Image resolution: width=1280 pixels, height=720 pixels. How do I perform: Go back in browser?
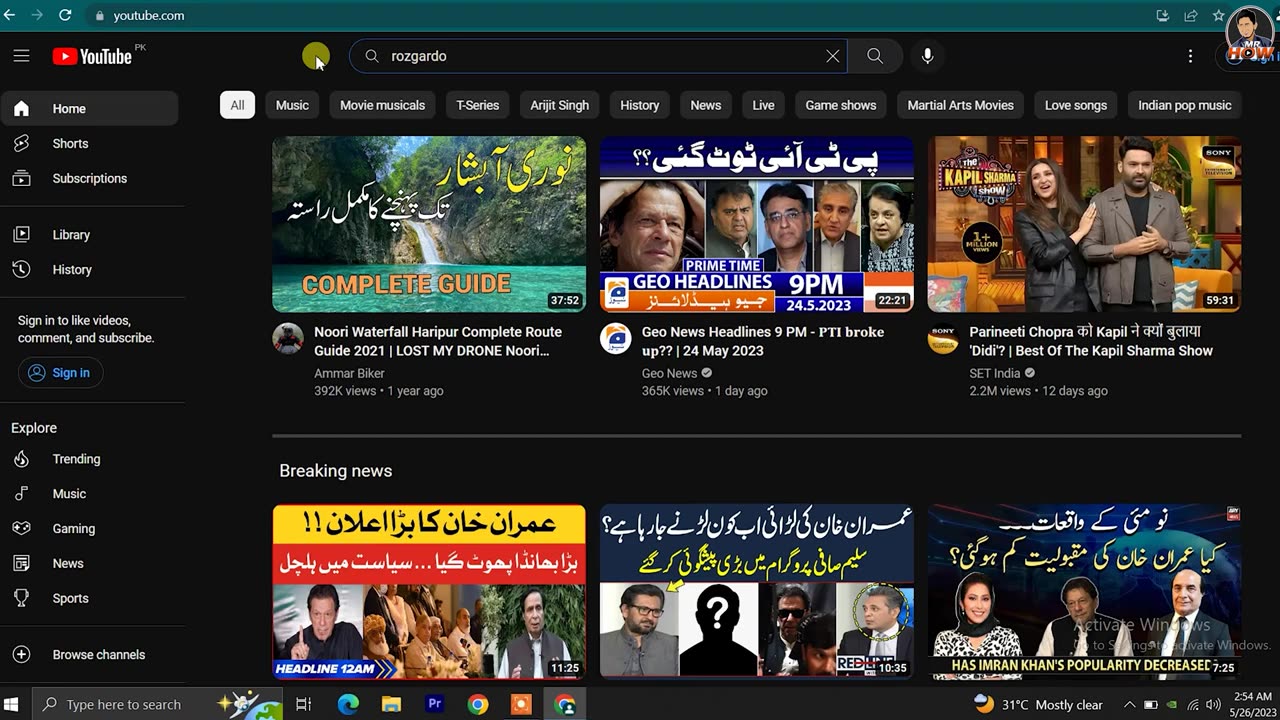(10, 15)
